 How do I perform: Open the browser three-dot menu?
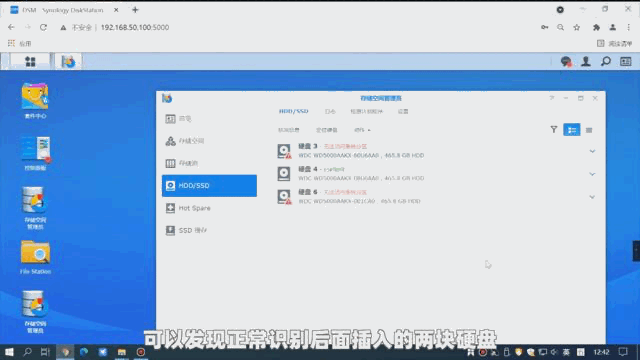click(x=629, y=27)
